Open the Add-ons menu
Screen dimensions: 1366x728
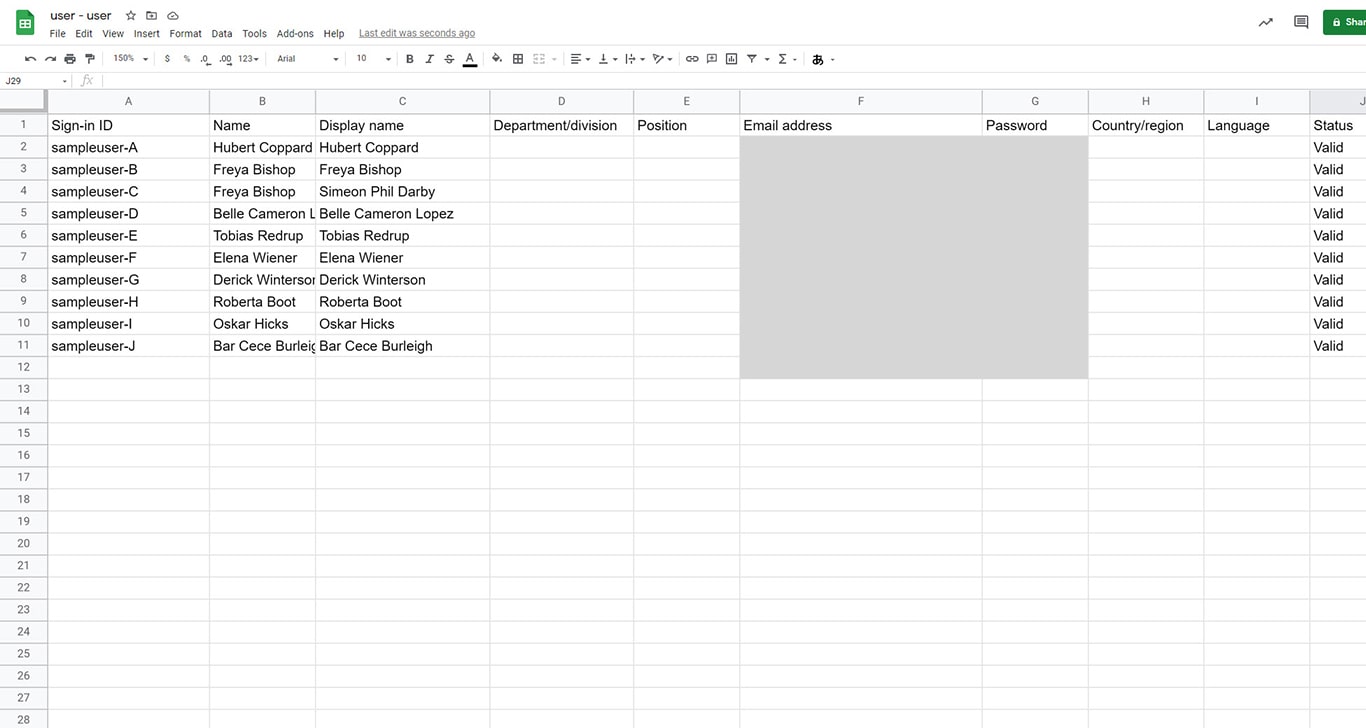[294, 34]
